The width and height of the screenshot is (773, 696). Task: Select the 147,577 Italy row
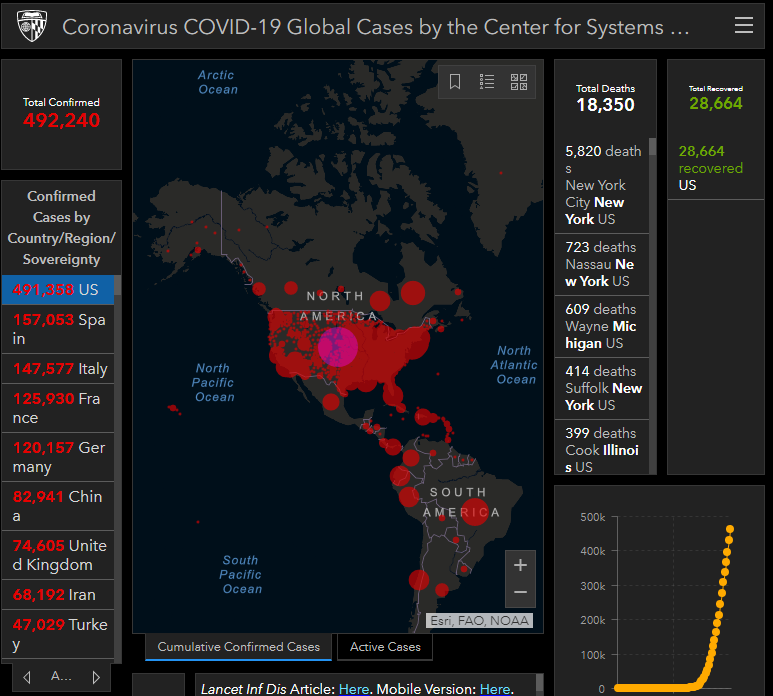[58, 369]
